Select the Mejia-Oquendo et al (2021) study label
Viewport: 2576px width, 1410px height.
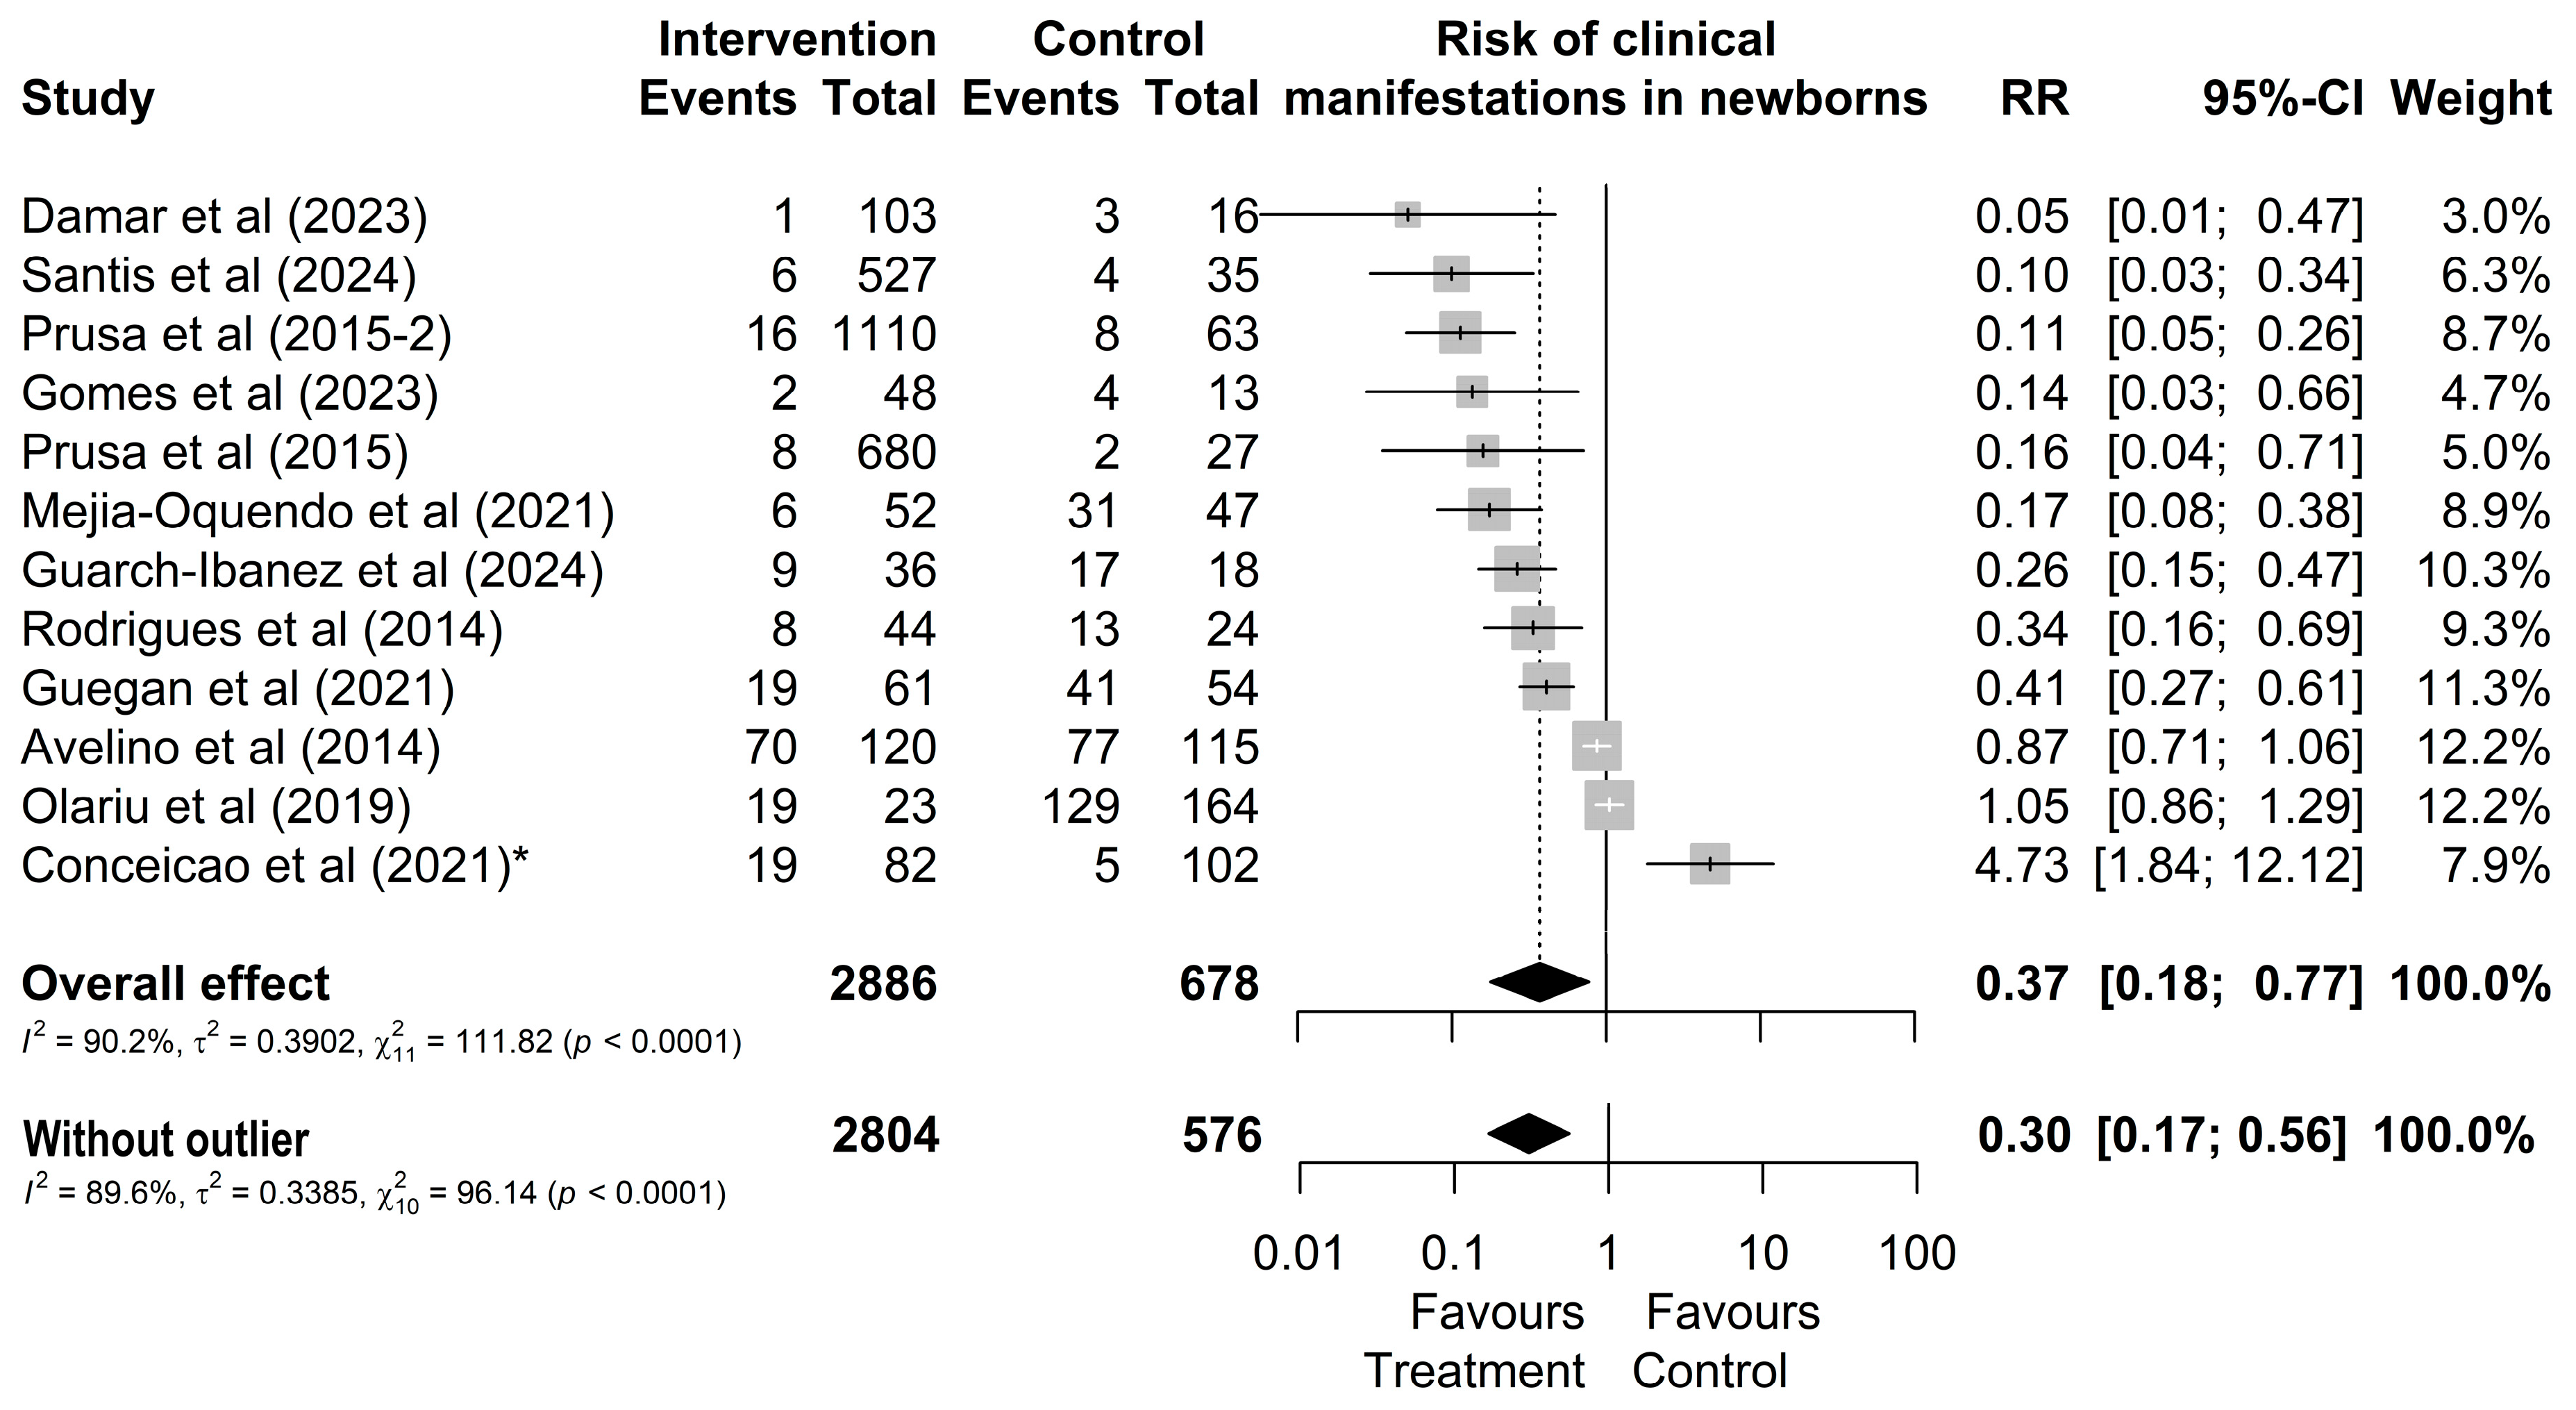tap(317, 511)
